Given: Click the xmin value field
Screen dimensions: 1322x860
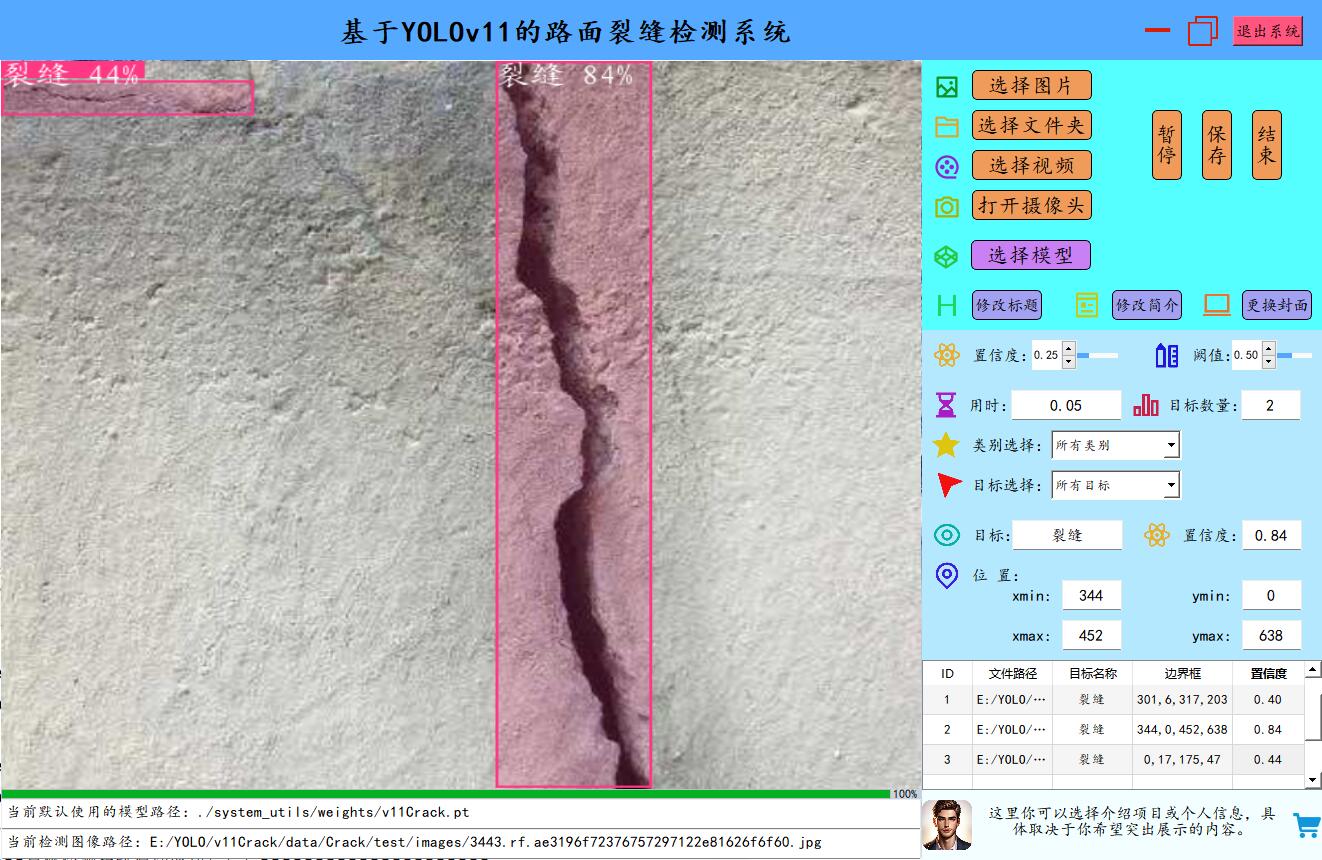Looking at the screenshot, I should click(x=1091, y=595).
